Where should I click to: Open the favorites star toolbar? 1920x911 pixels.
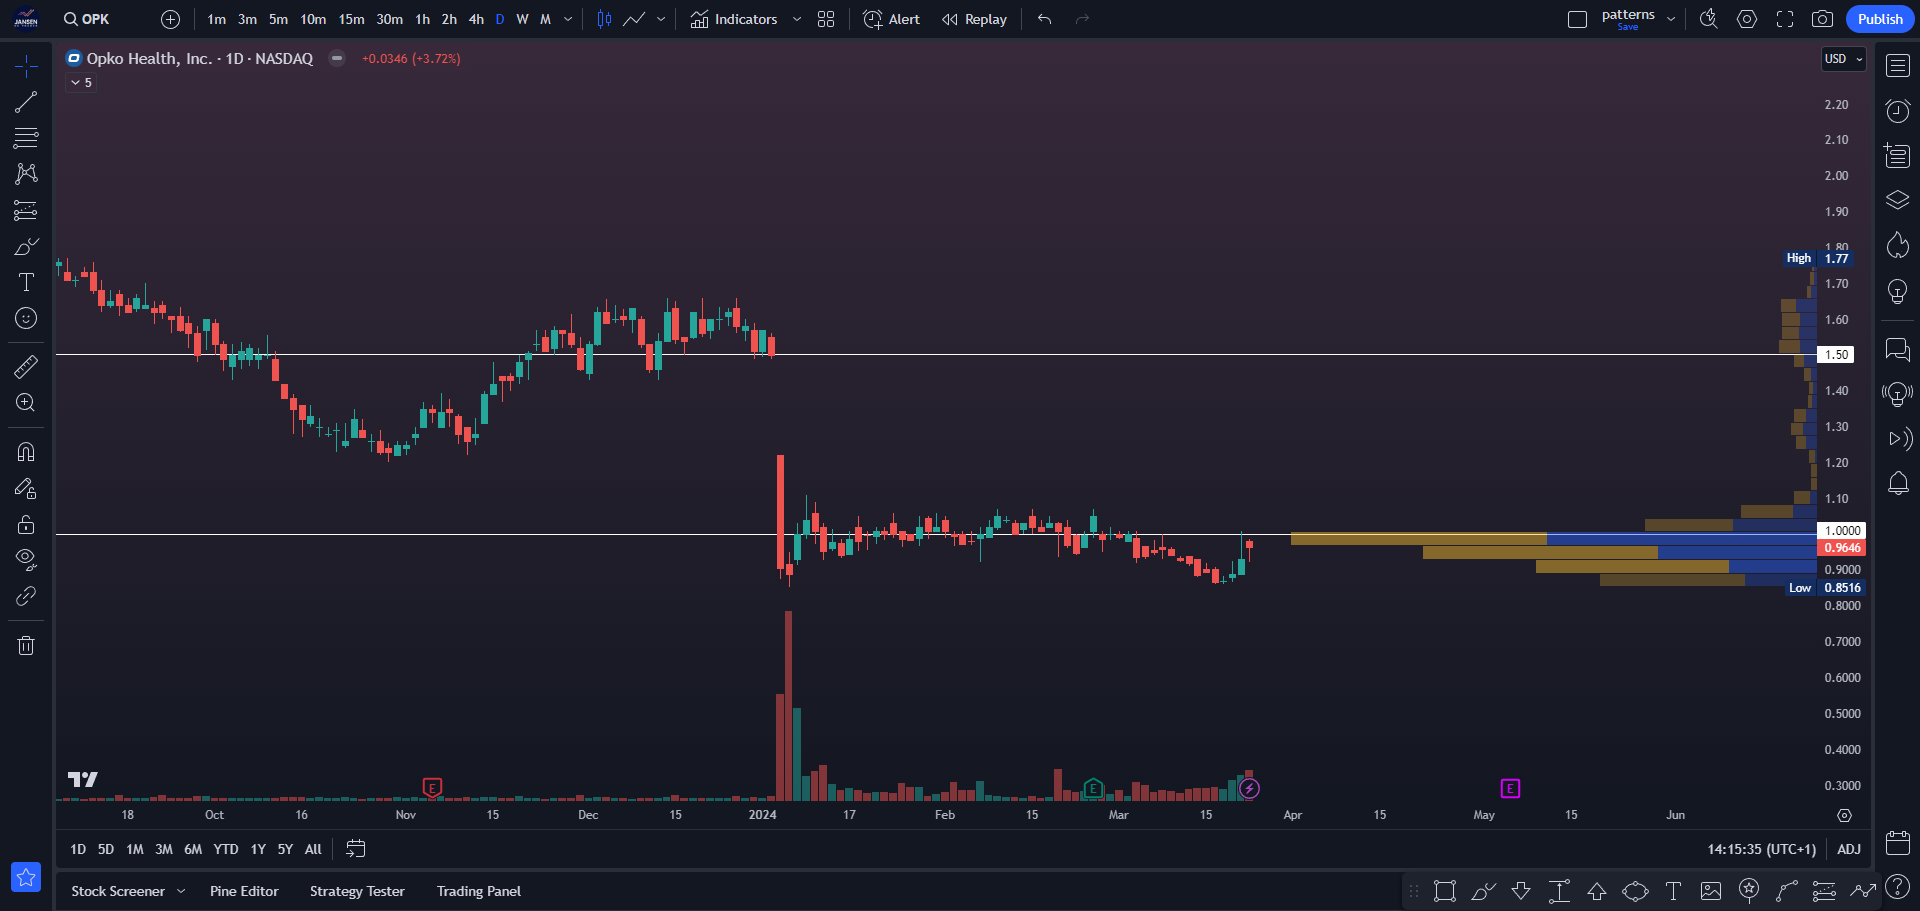tap(26, 877)
